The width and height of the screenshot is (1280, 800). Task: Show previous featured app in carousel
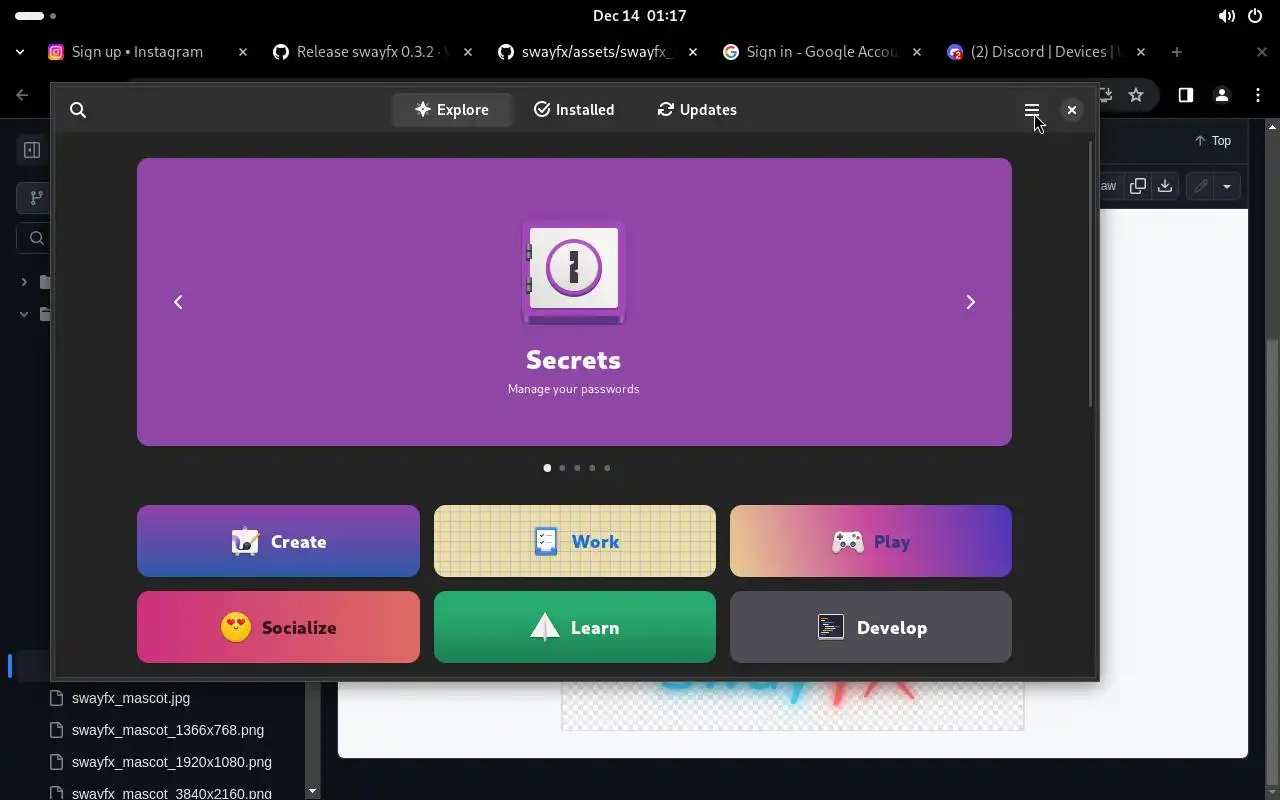(178, 302)
